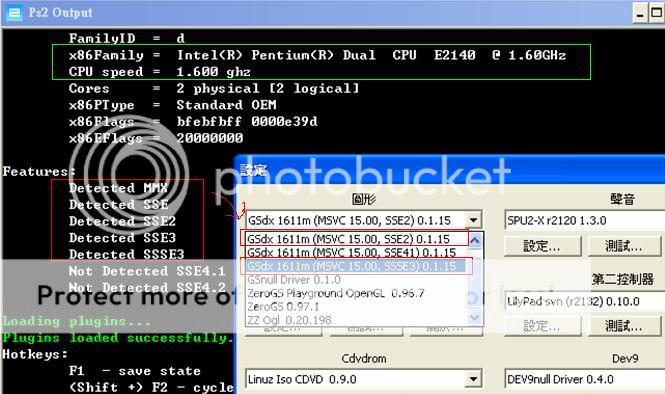Select GSdx 1611m SSE2 list entry
The height and width of the screenshot is (394, 665).
click(x=355, y=239)
